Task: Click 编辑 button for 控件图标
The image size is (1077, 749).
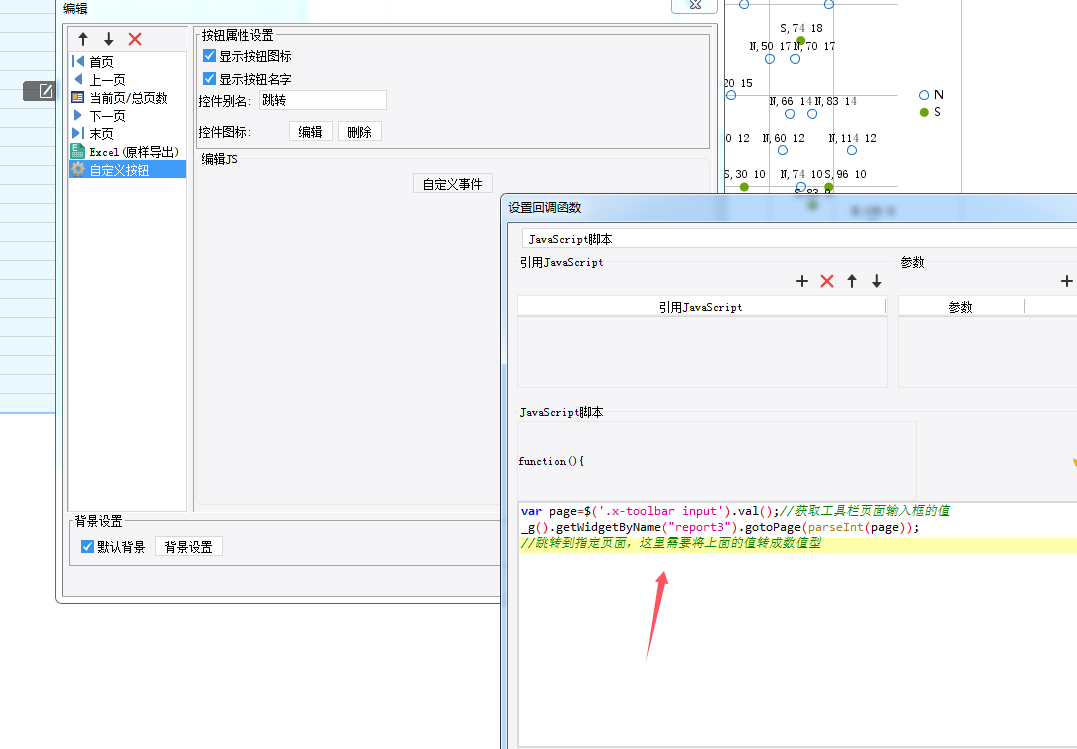Action: pos(310,131)
